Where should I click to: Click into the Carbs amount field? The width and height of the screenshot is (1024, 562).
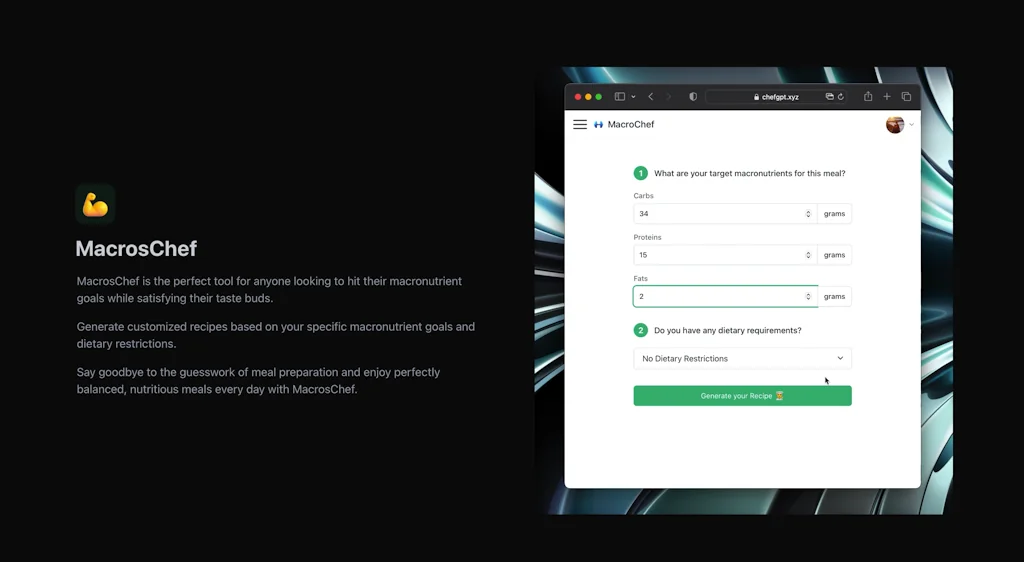pos(725,213)
